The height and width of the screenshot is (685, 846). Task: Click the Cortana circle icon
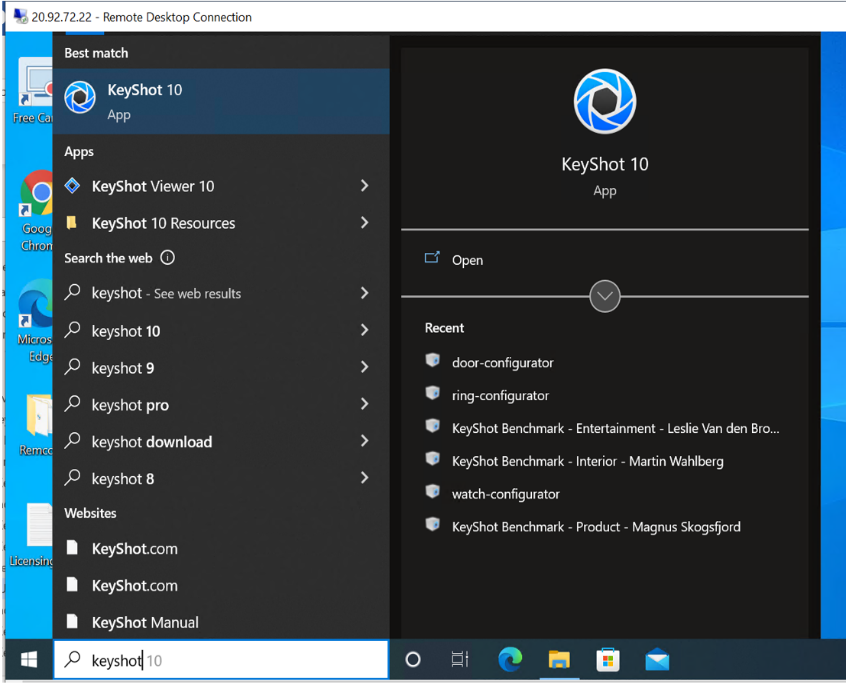click(x=412, y=659)
